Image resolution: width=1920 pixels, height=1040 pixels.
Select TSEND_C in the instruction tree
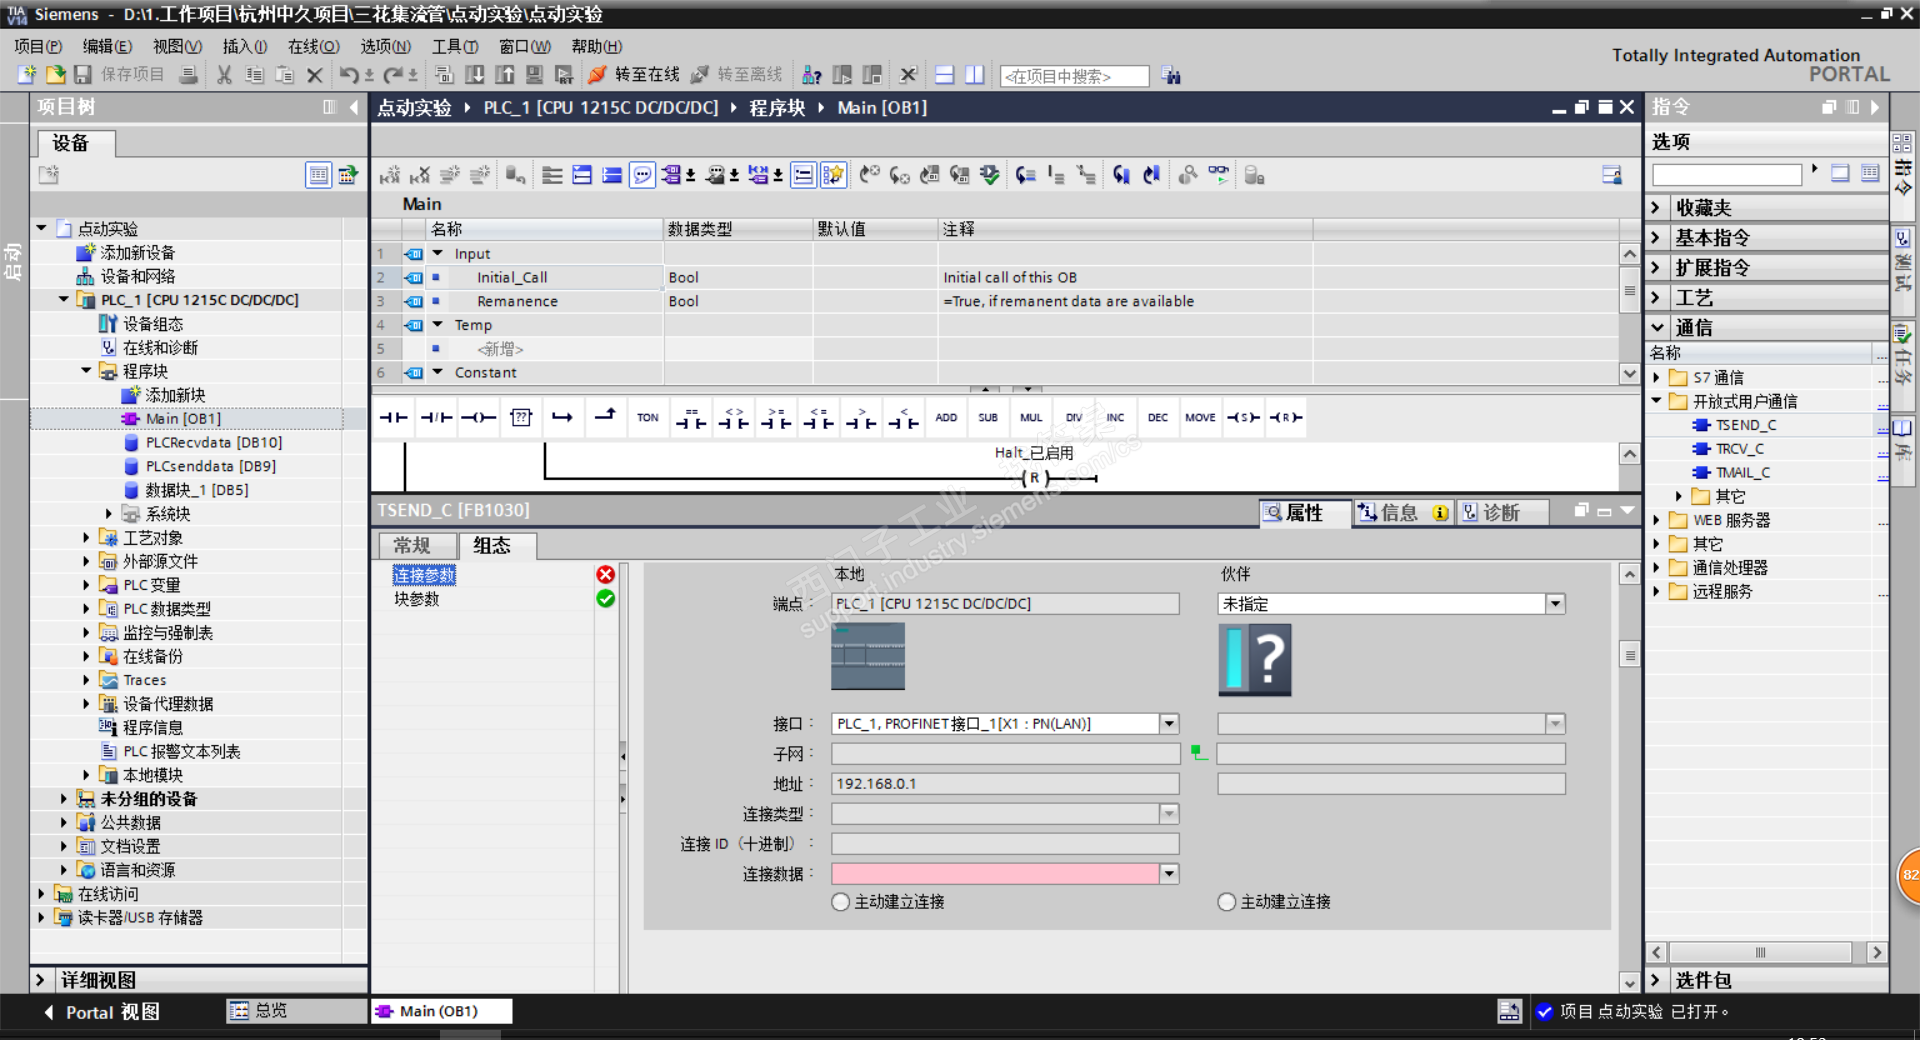pyautogui.click(x=1745, y=425)
